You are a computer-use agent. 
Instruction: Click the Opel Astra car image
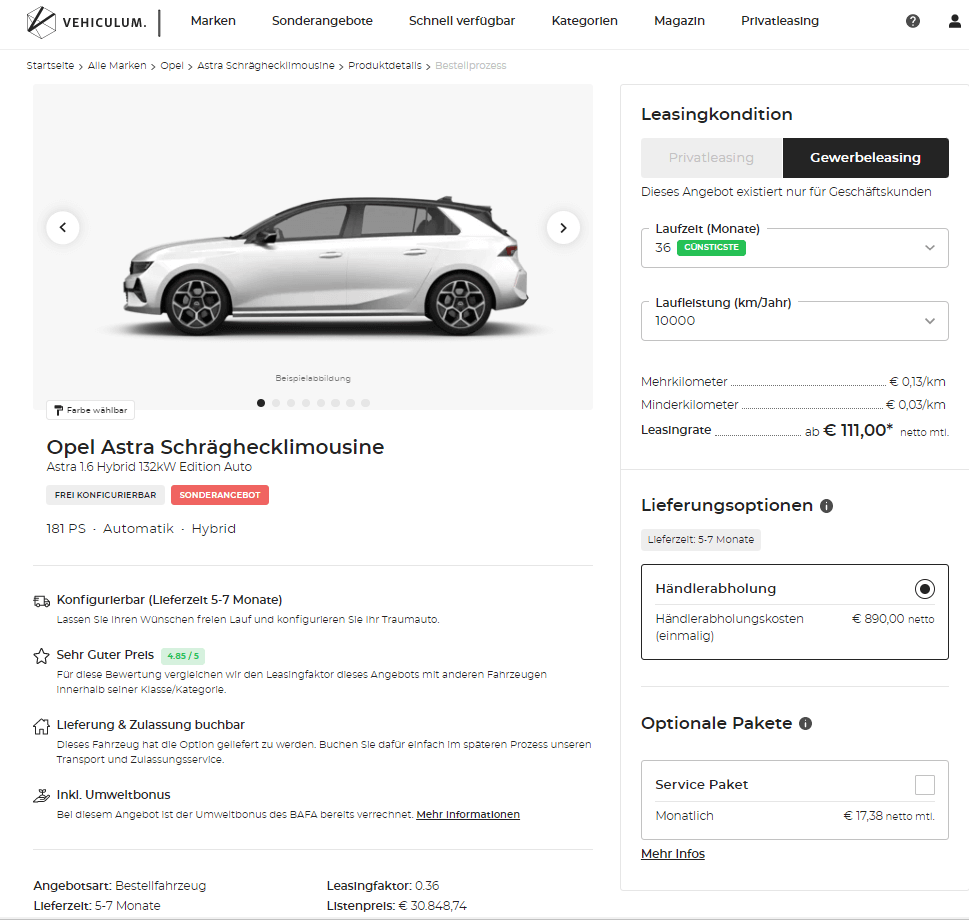328,266
